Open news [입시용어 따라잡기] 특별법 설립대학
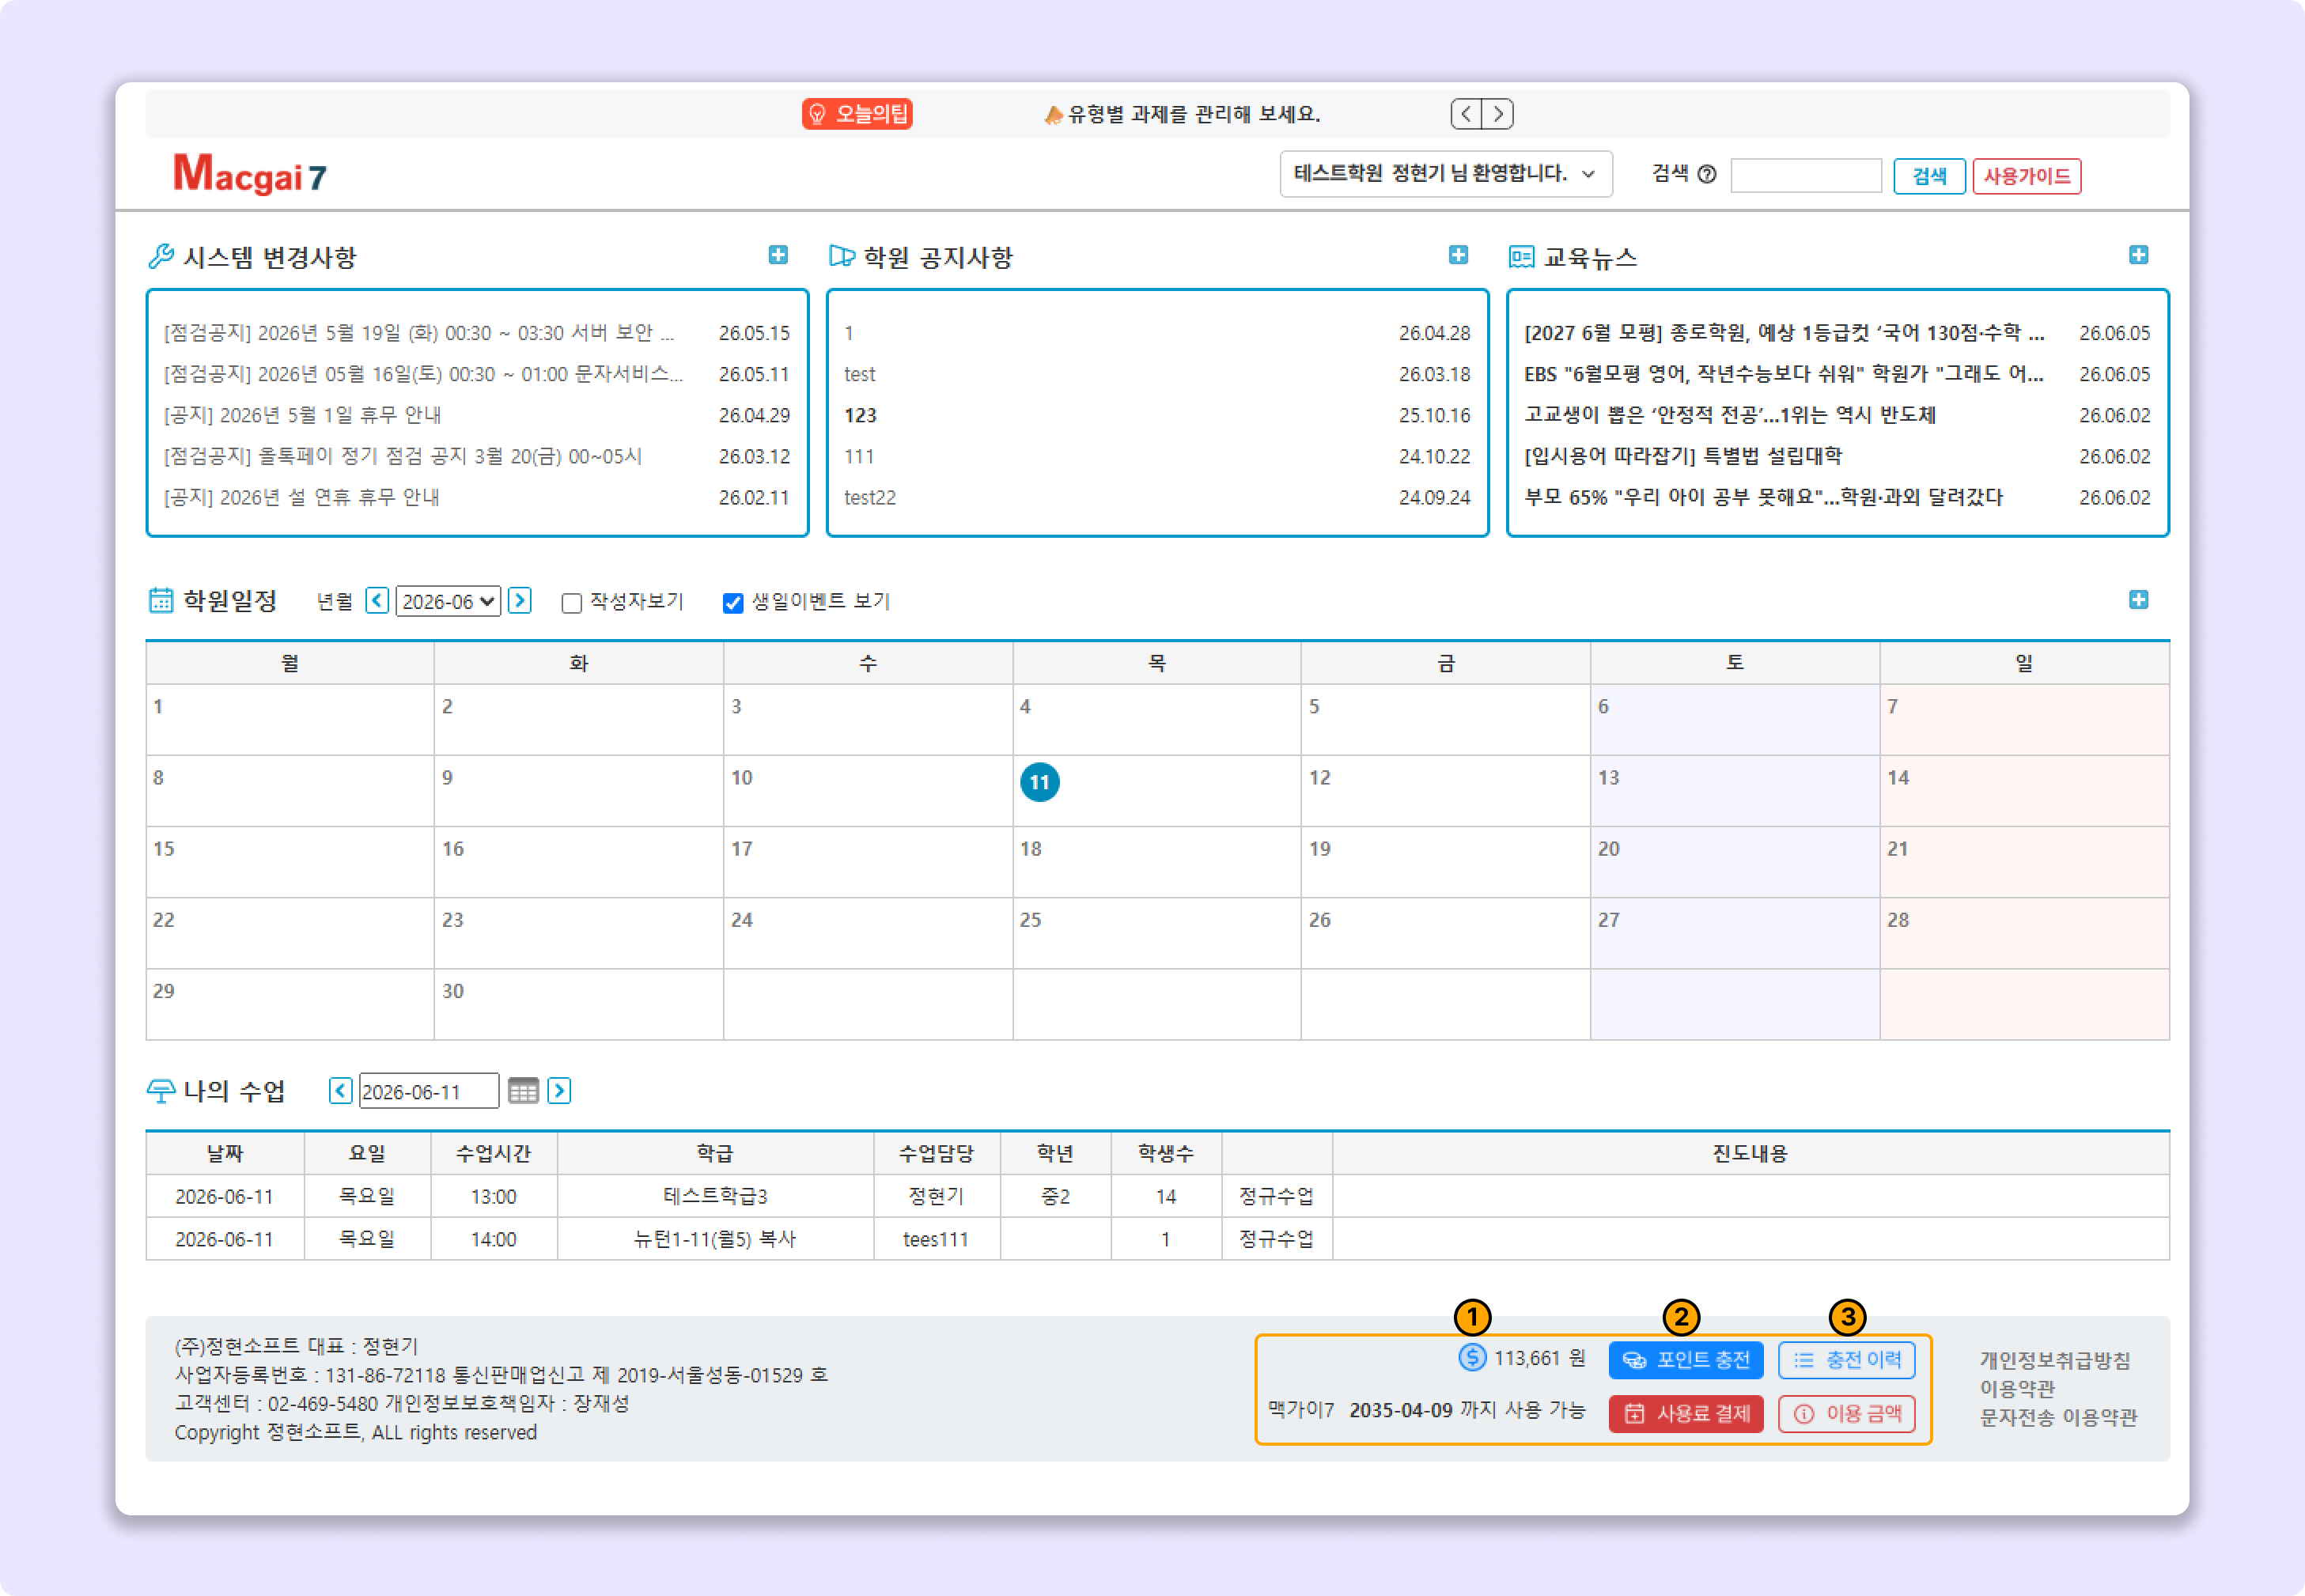2305x1596 pixels. tap(1683, 456)
